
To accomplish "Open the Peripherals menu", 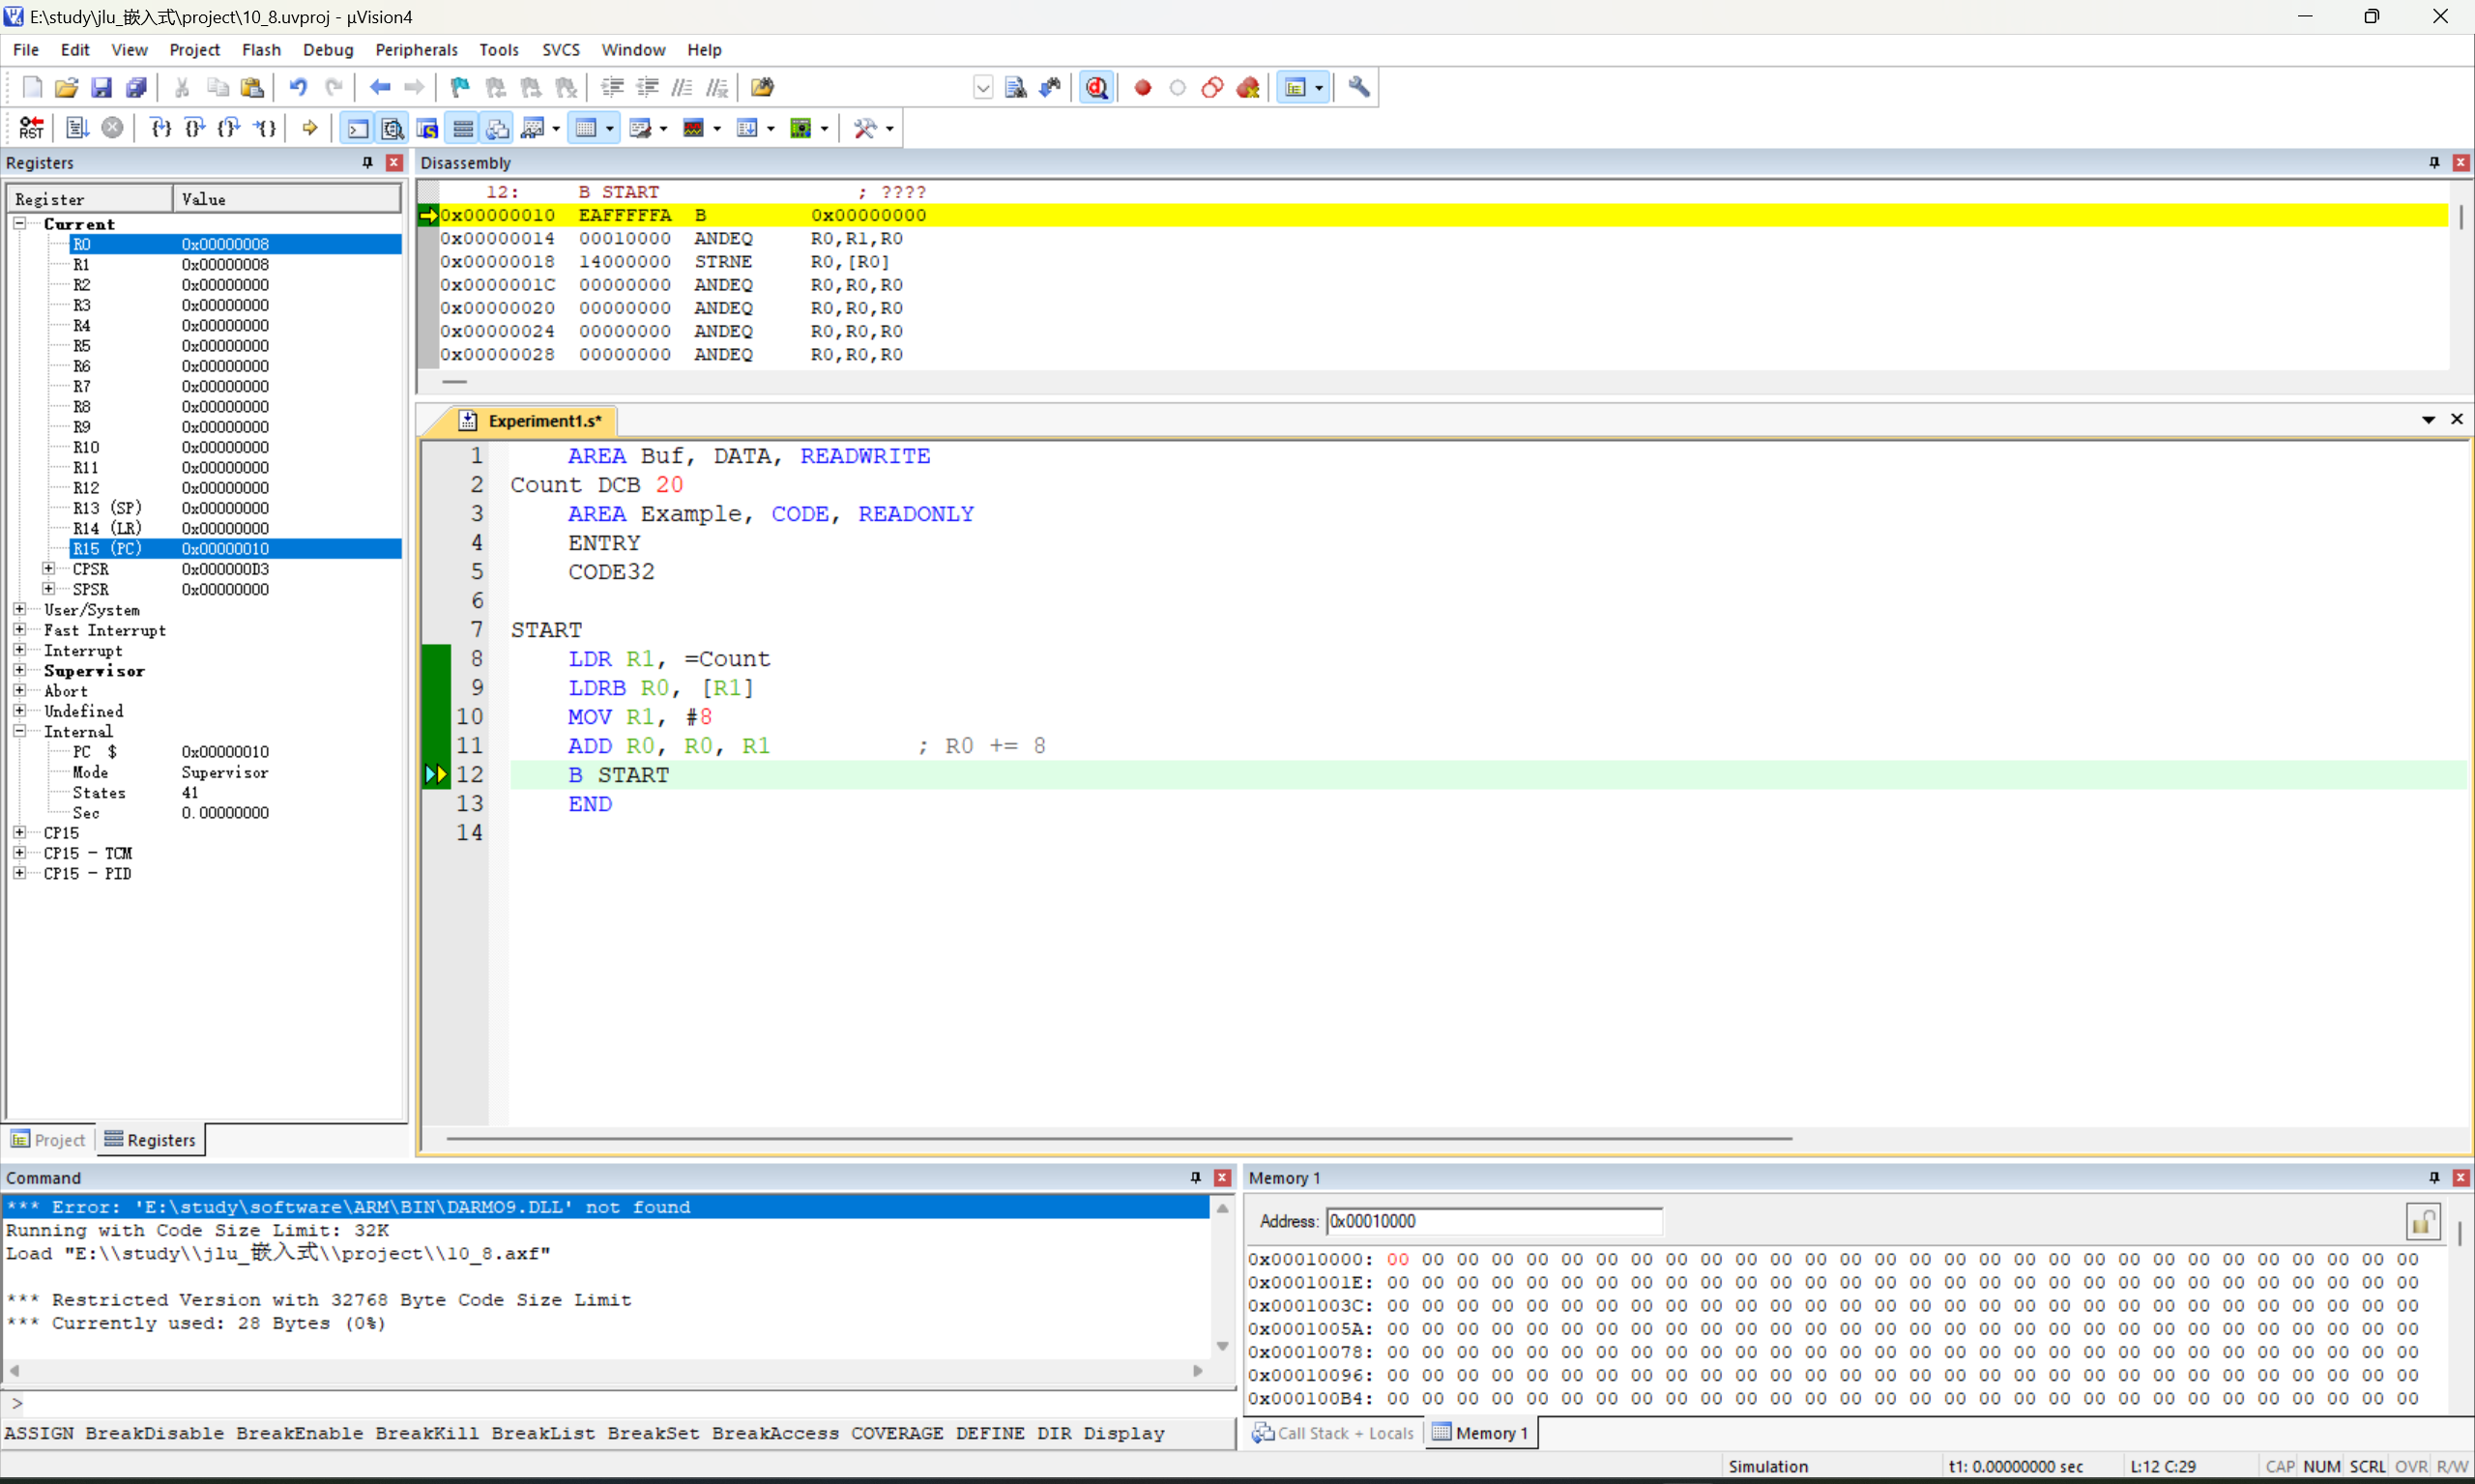I will click(416, 50).
